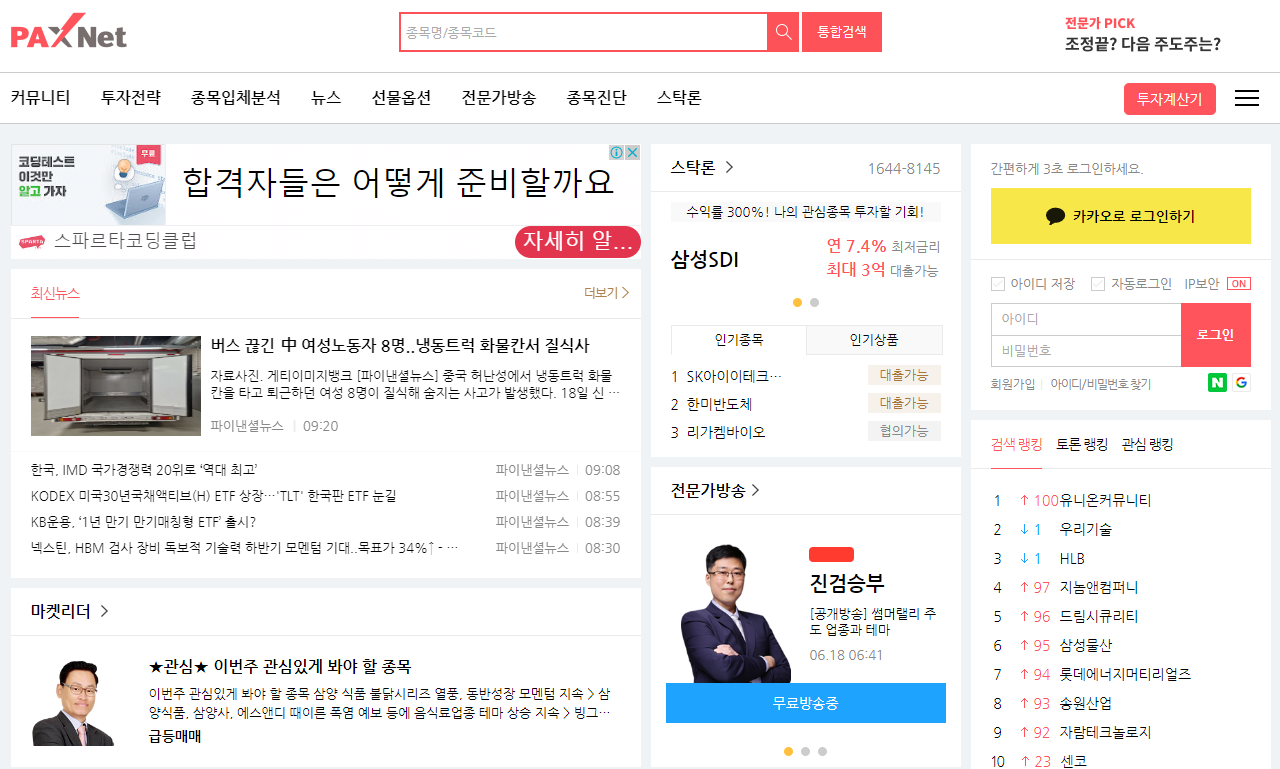Click the Google login icon
1280x769 pixels.
coord(1241,382)
